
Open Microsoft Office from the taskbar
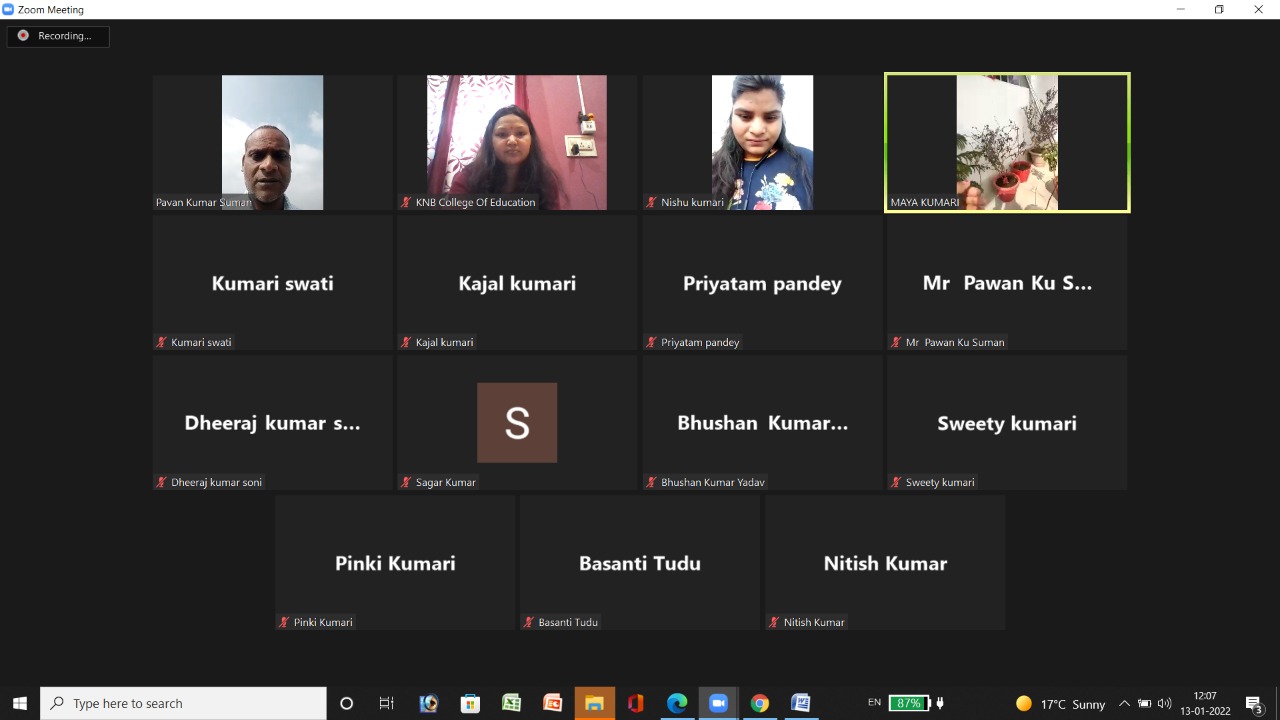pos(635,703)
